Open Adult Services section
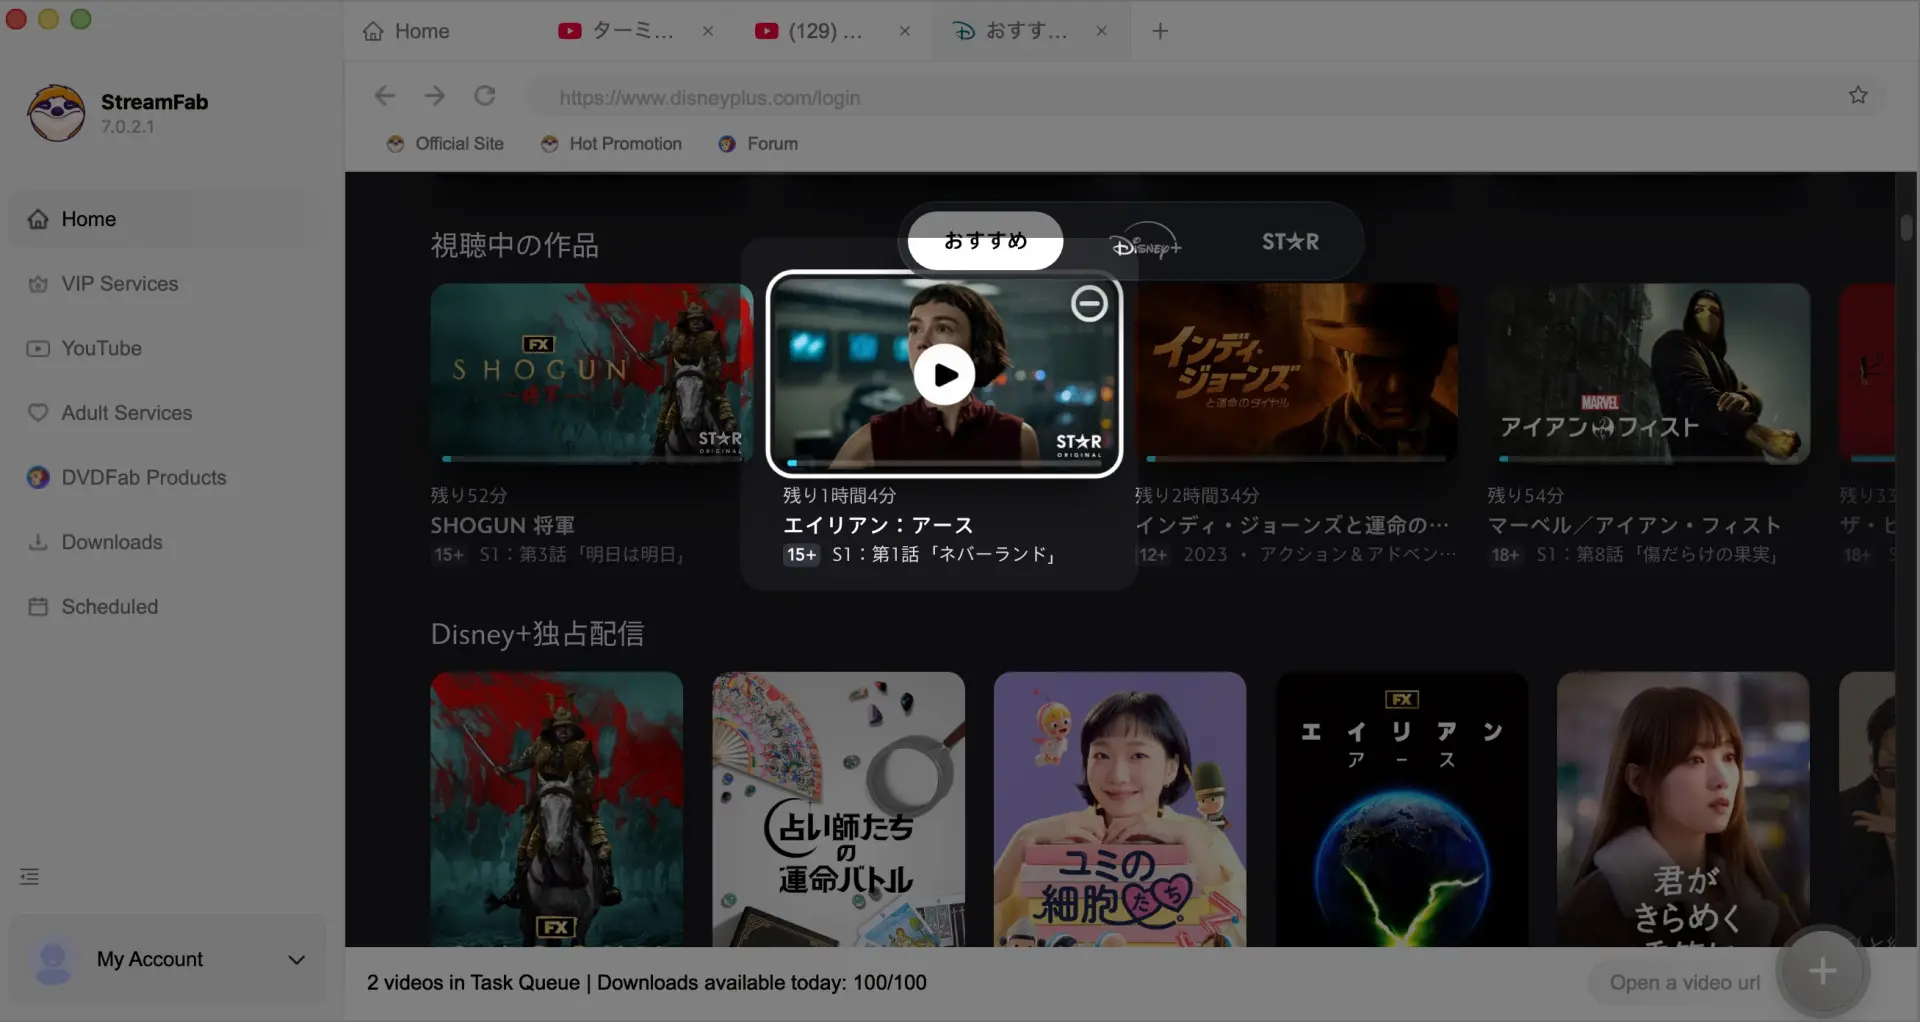This screenshot has height=1022, width=1920. tap(168, 413)
